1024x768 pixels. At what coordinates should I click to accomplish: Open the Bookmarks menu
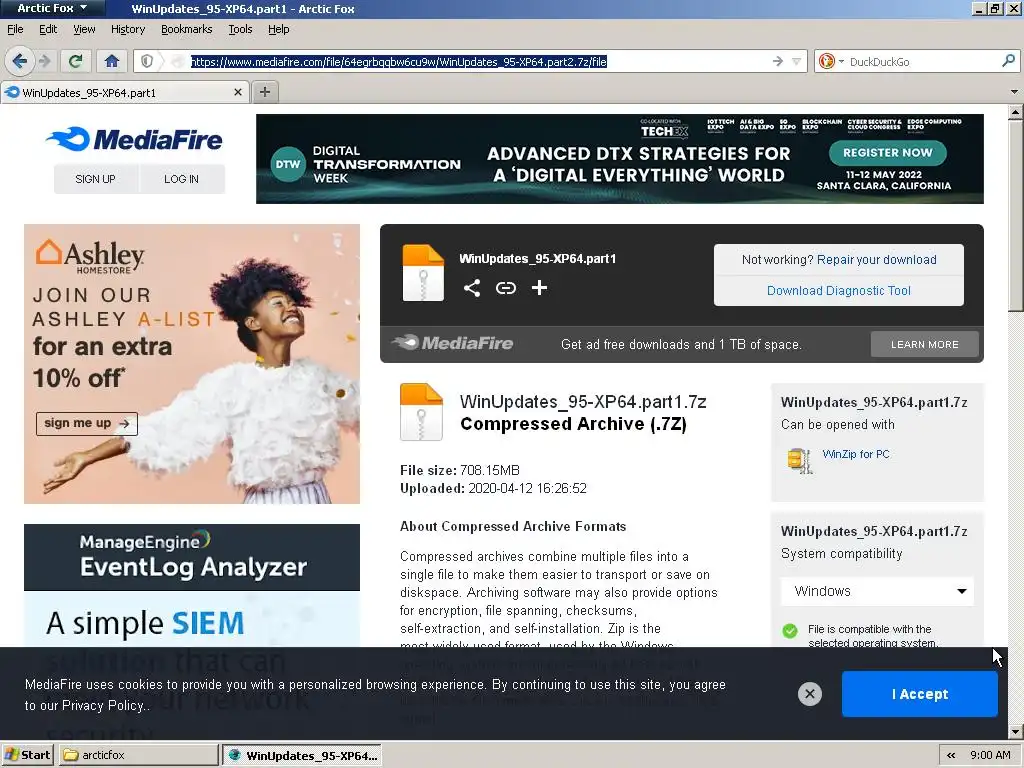(187, 29)
